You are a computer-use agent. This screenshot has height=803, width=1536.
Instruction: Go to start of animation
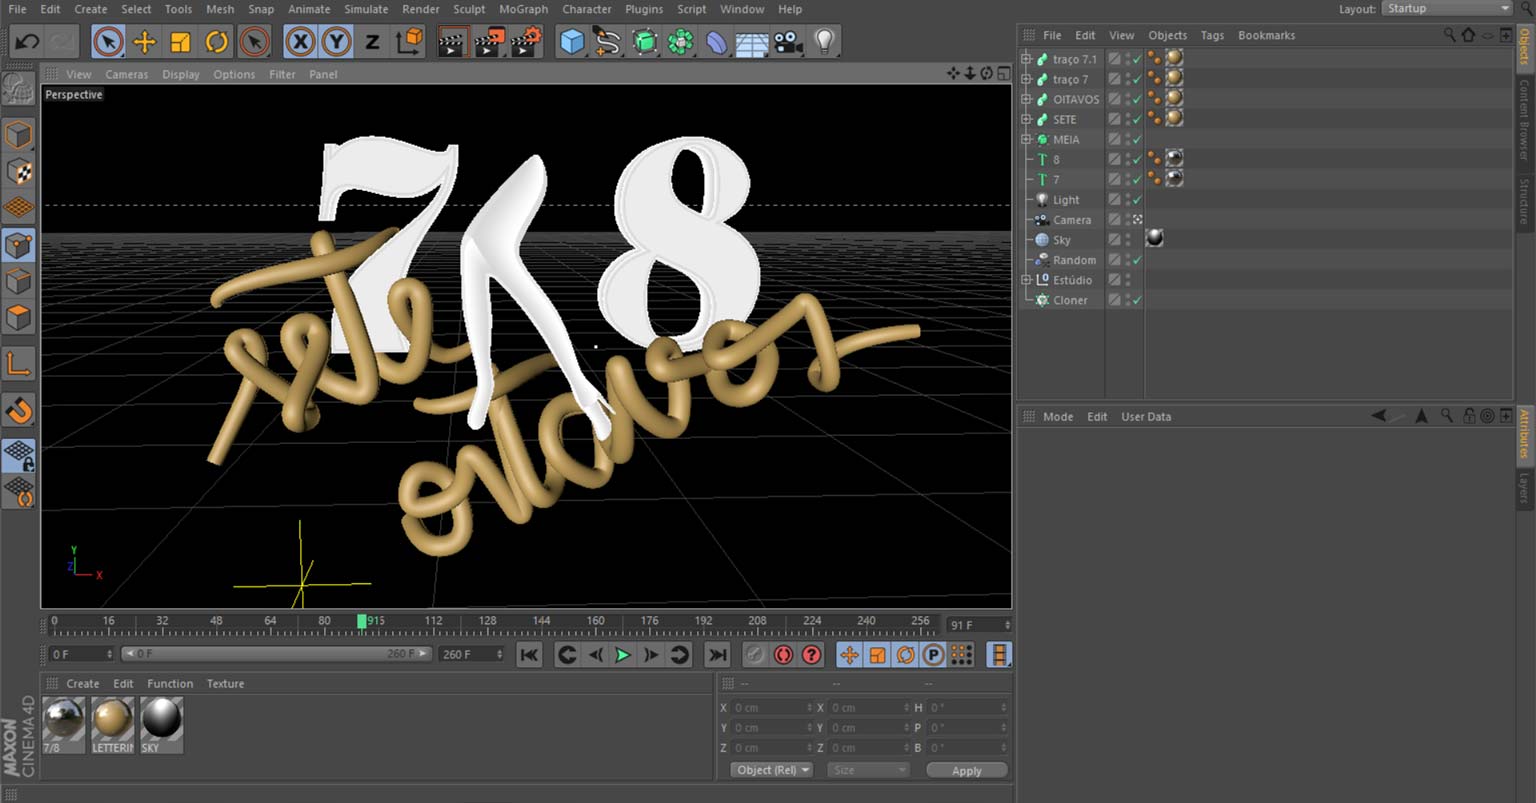coord(529,655)
